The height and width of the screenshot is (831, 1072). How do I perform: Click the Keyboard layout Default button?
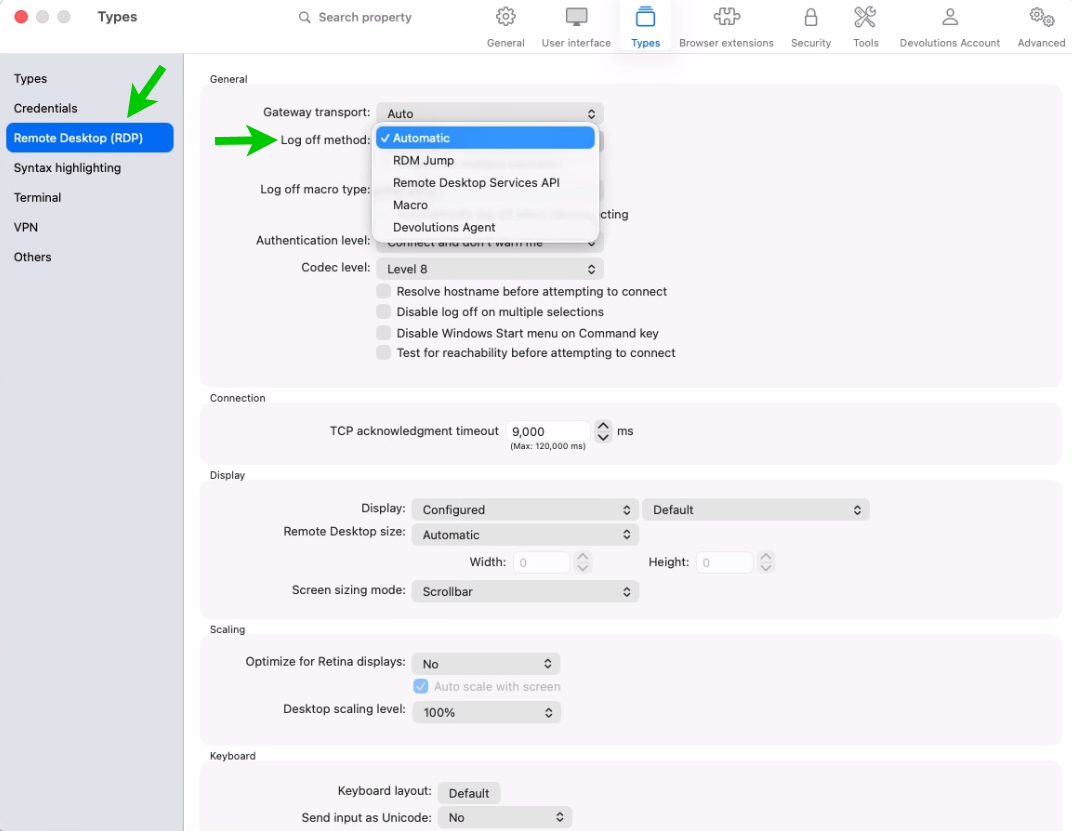pos(469,793)
